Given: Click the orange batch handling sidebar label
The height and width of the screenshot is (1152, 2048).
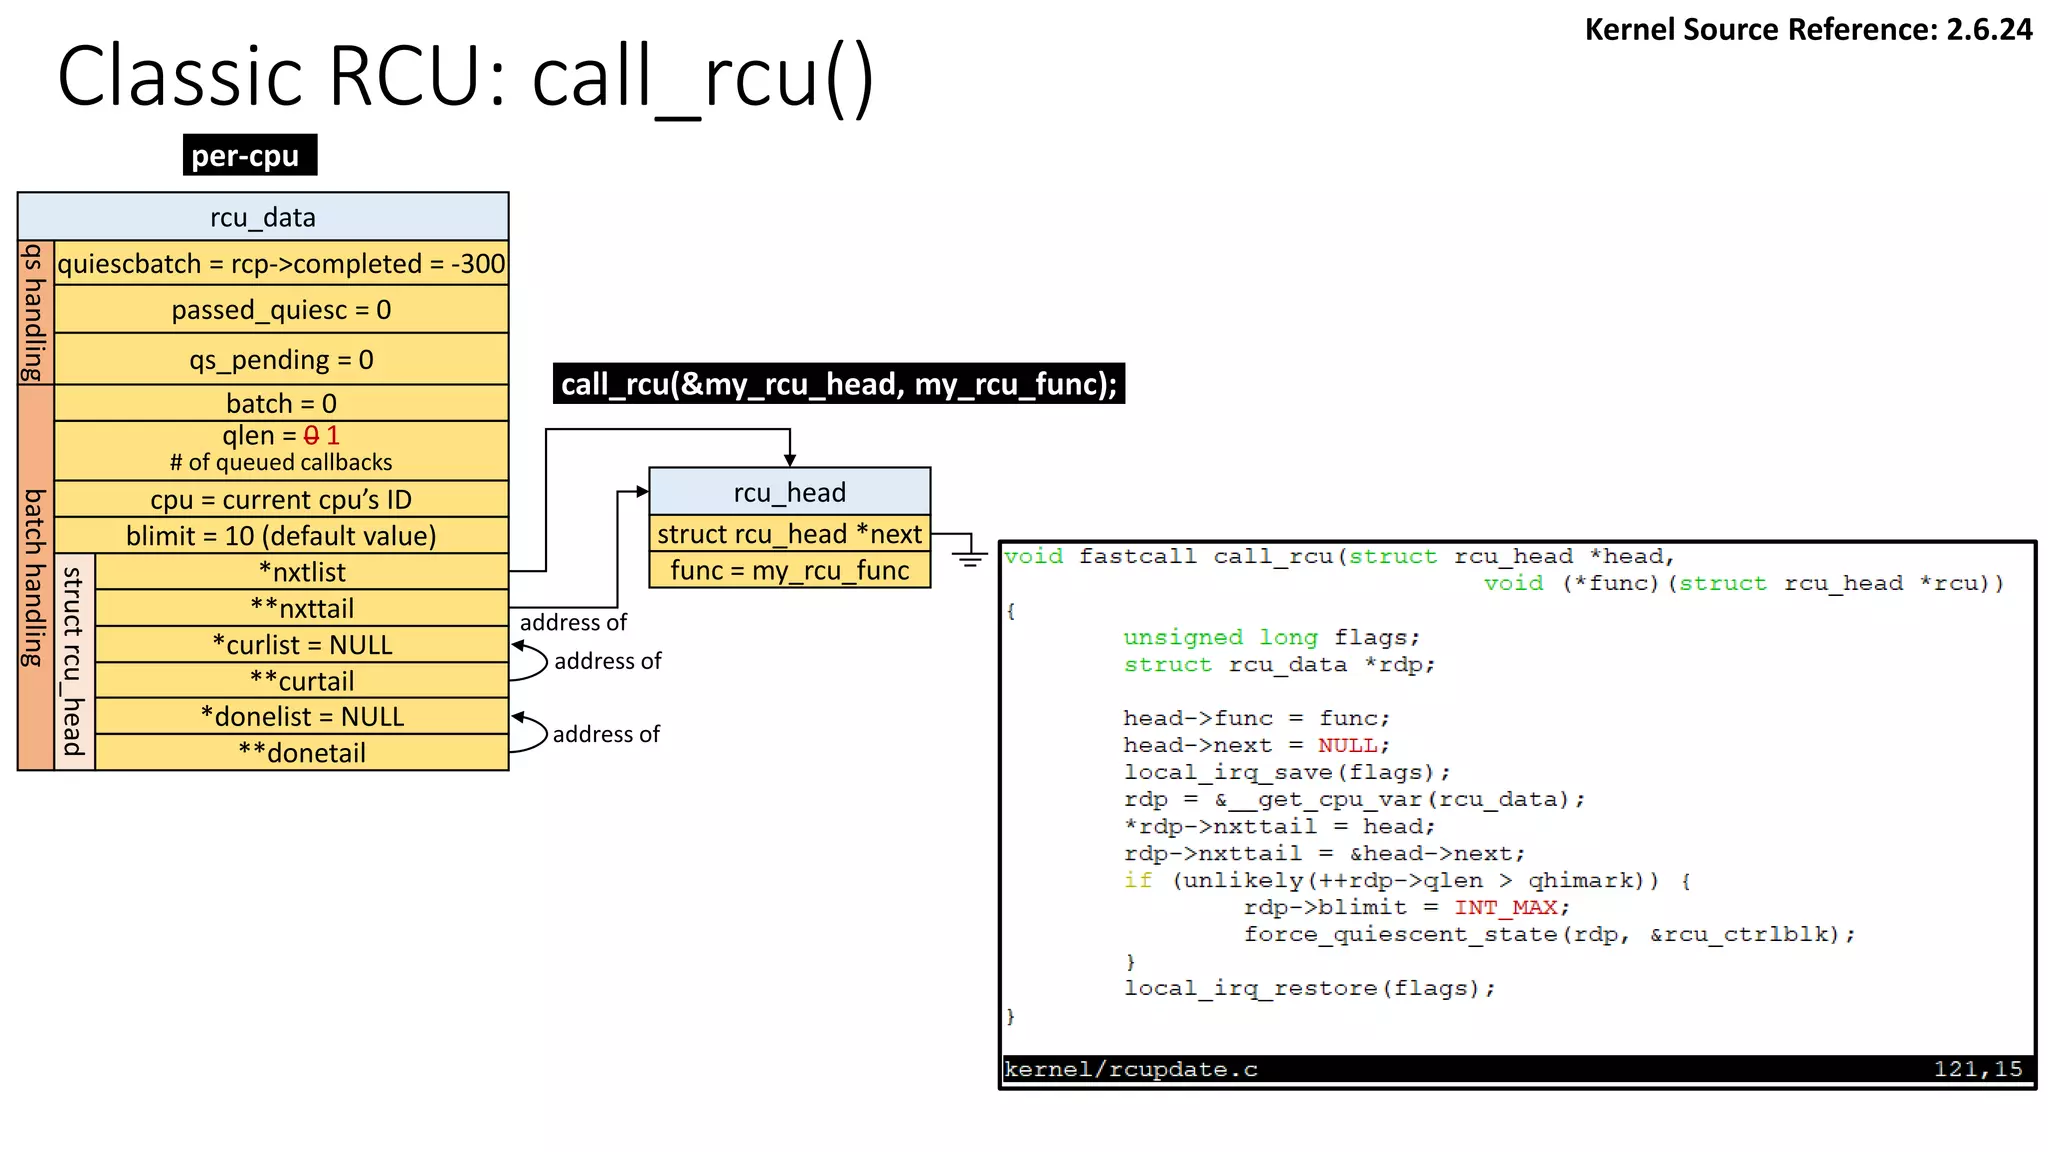Looking at the screenshot, I should point(35,578).
